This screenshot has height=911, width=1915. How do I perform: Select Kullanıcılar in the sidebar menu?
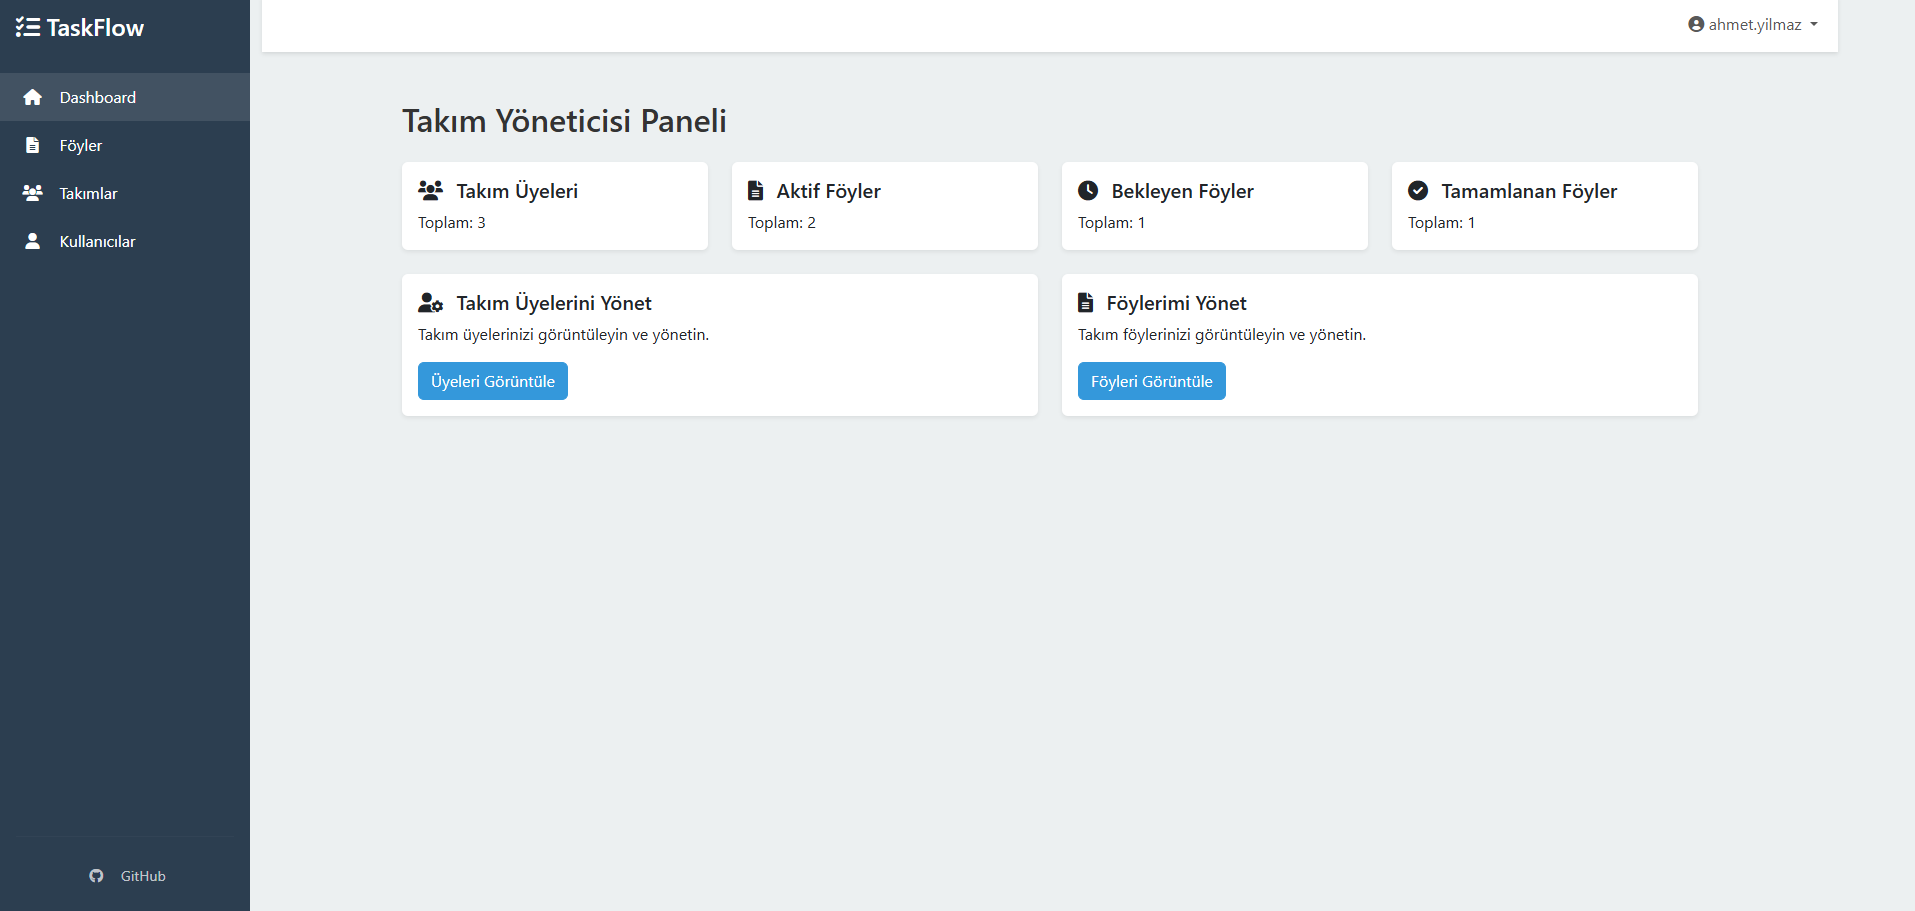97,242
